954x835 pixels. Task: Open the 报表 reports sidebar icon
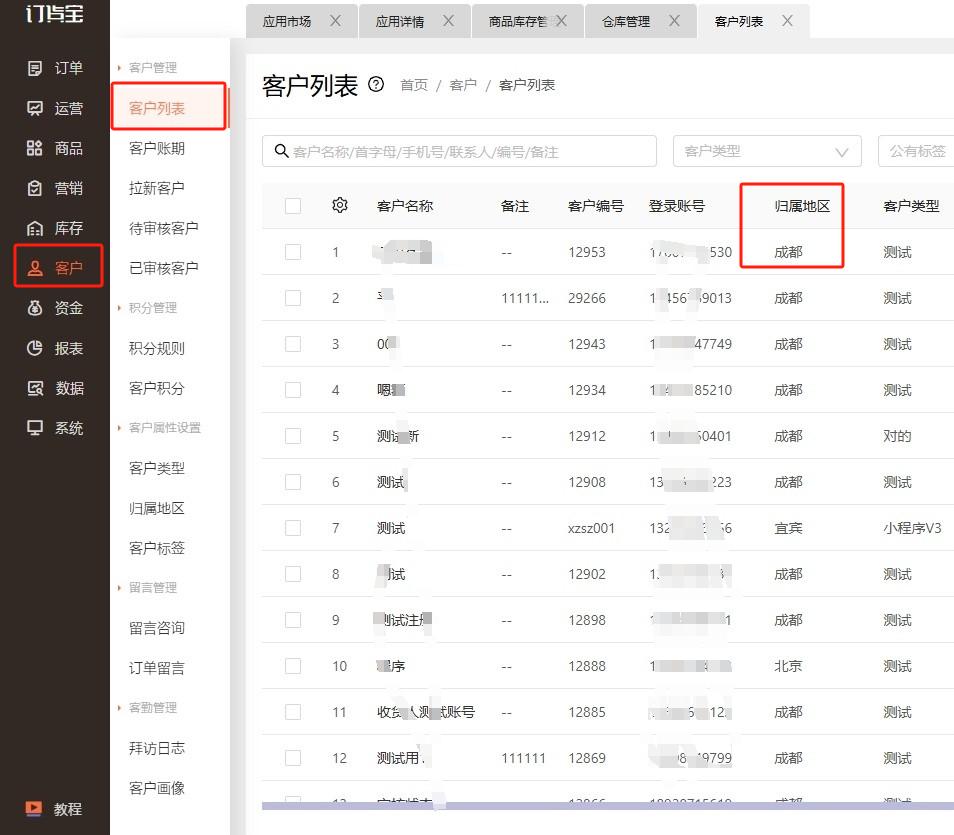[35, 348]
